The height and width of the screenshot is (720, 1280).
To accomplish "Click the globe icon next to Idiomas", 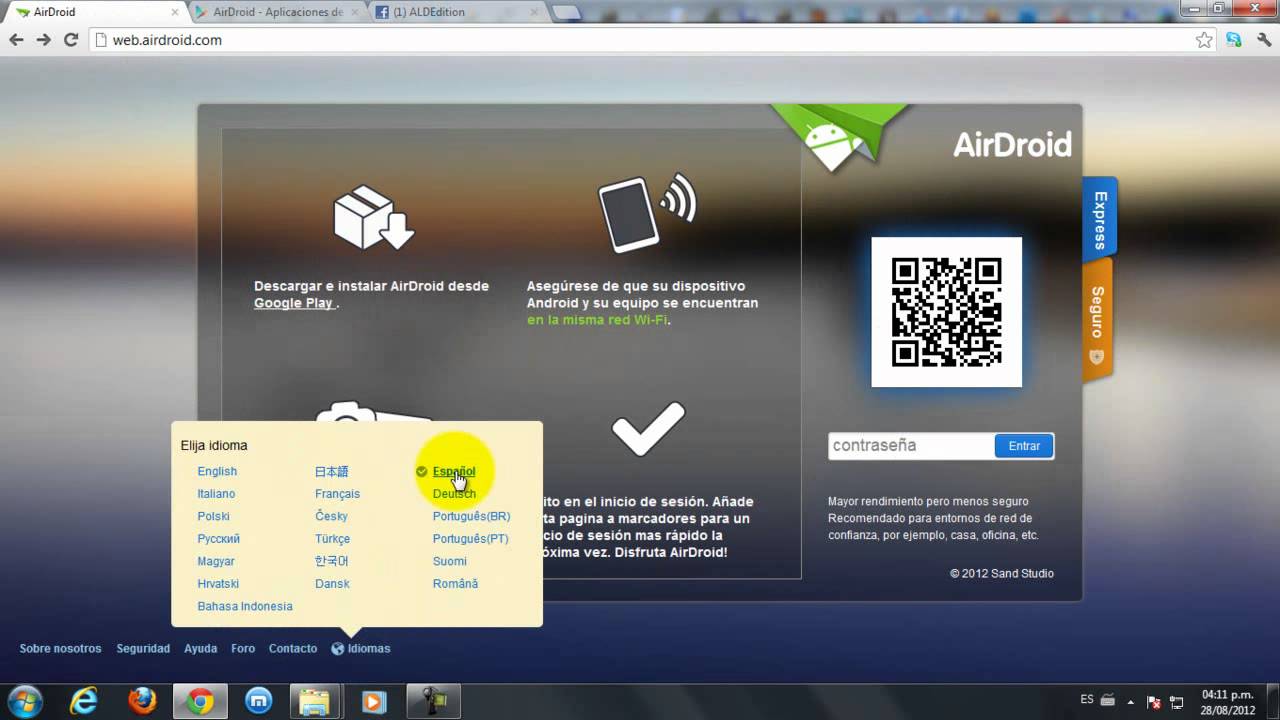I will tap(337, 649).
